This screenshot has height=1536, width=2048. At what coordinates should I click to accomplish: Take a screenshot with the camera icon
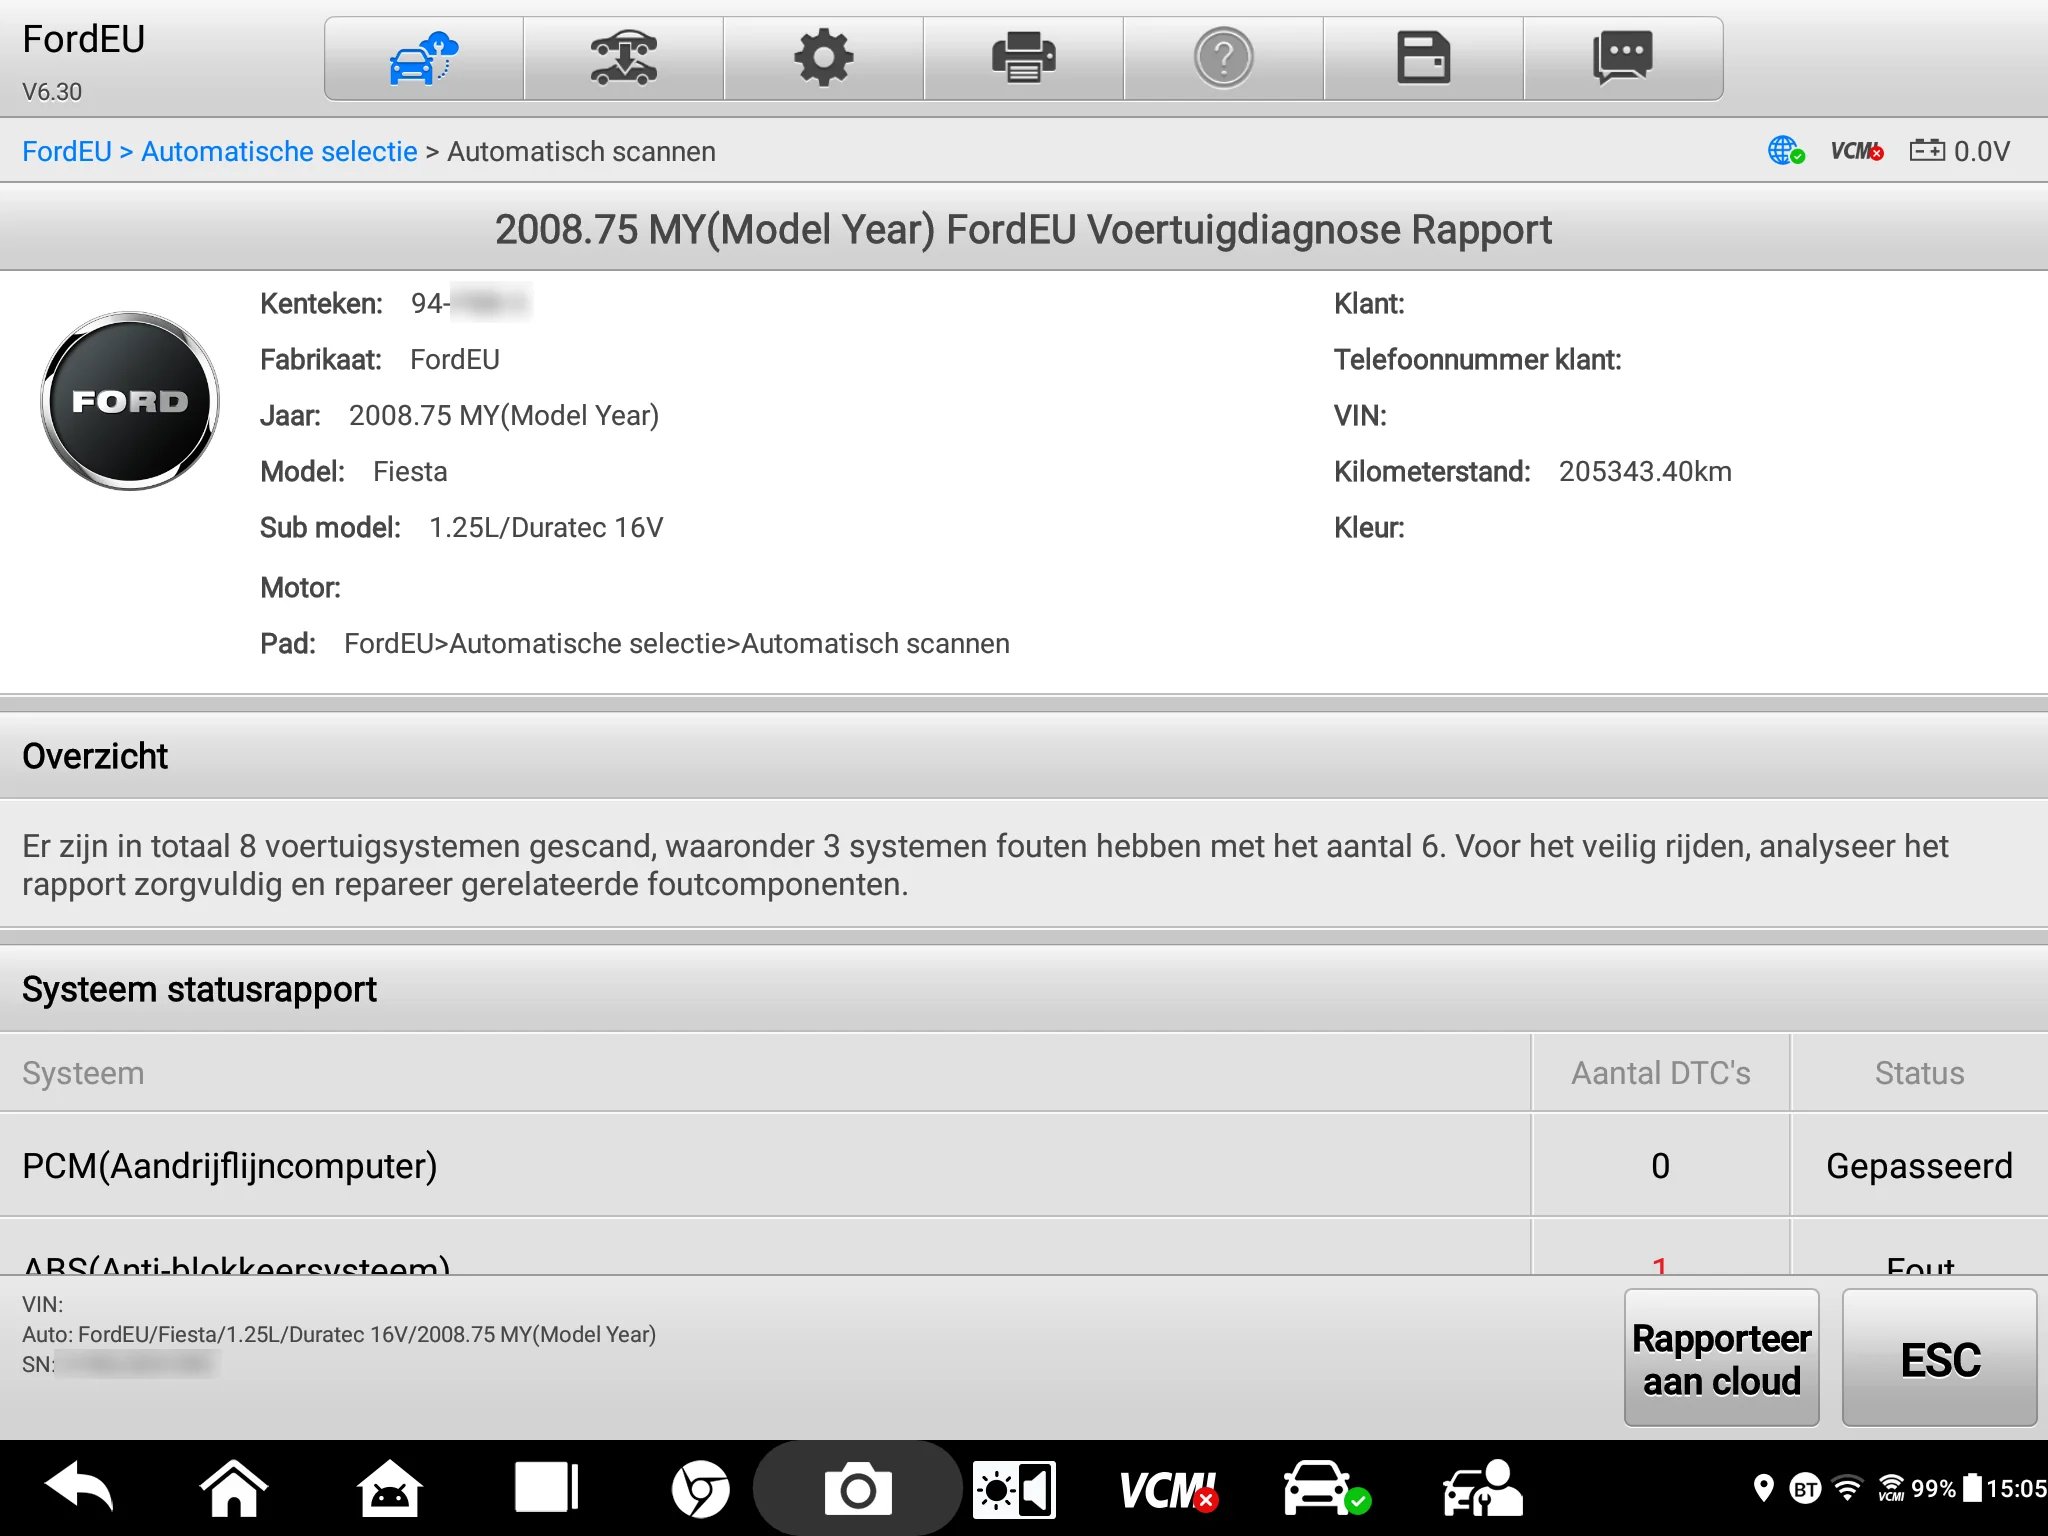pyautogui.click(x=858, y=1489)
